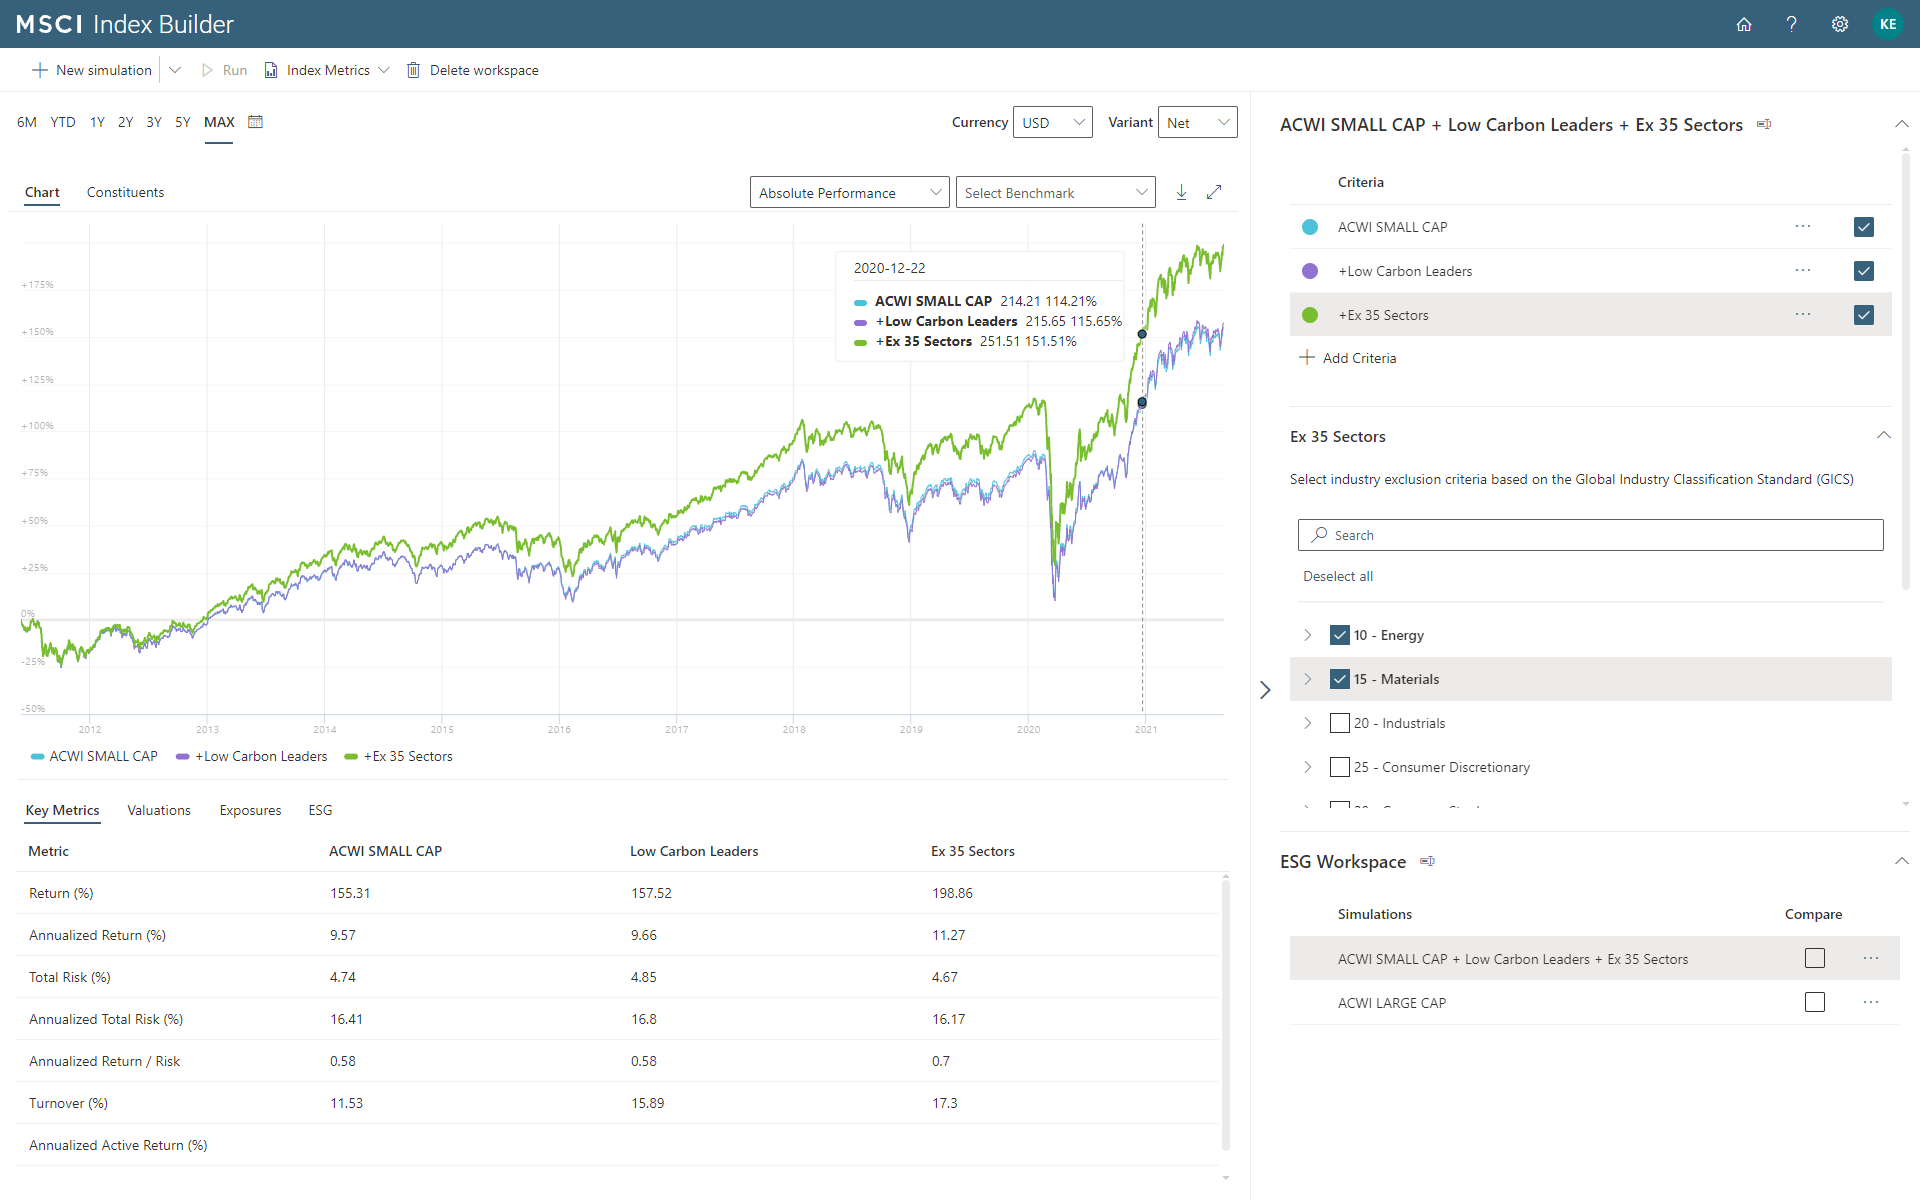The image size is (1920, 1200).
Task: Open more options for +Ex 35 Sectors criteria
Action: 1803,315
